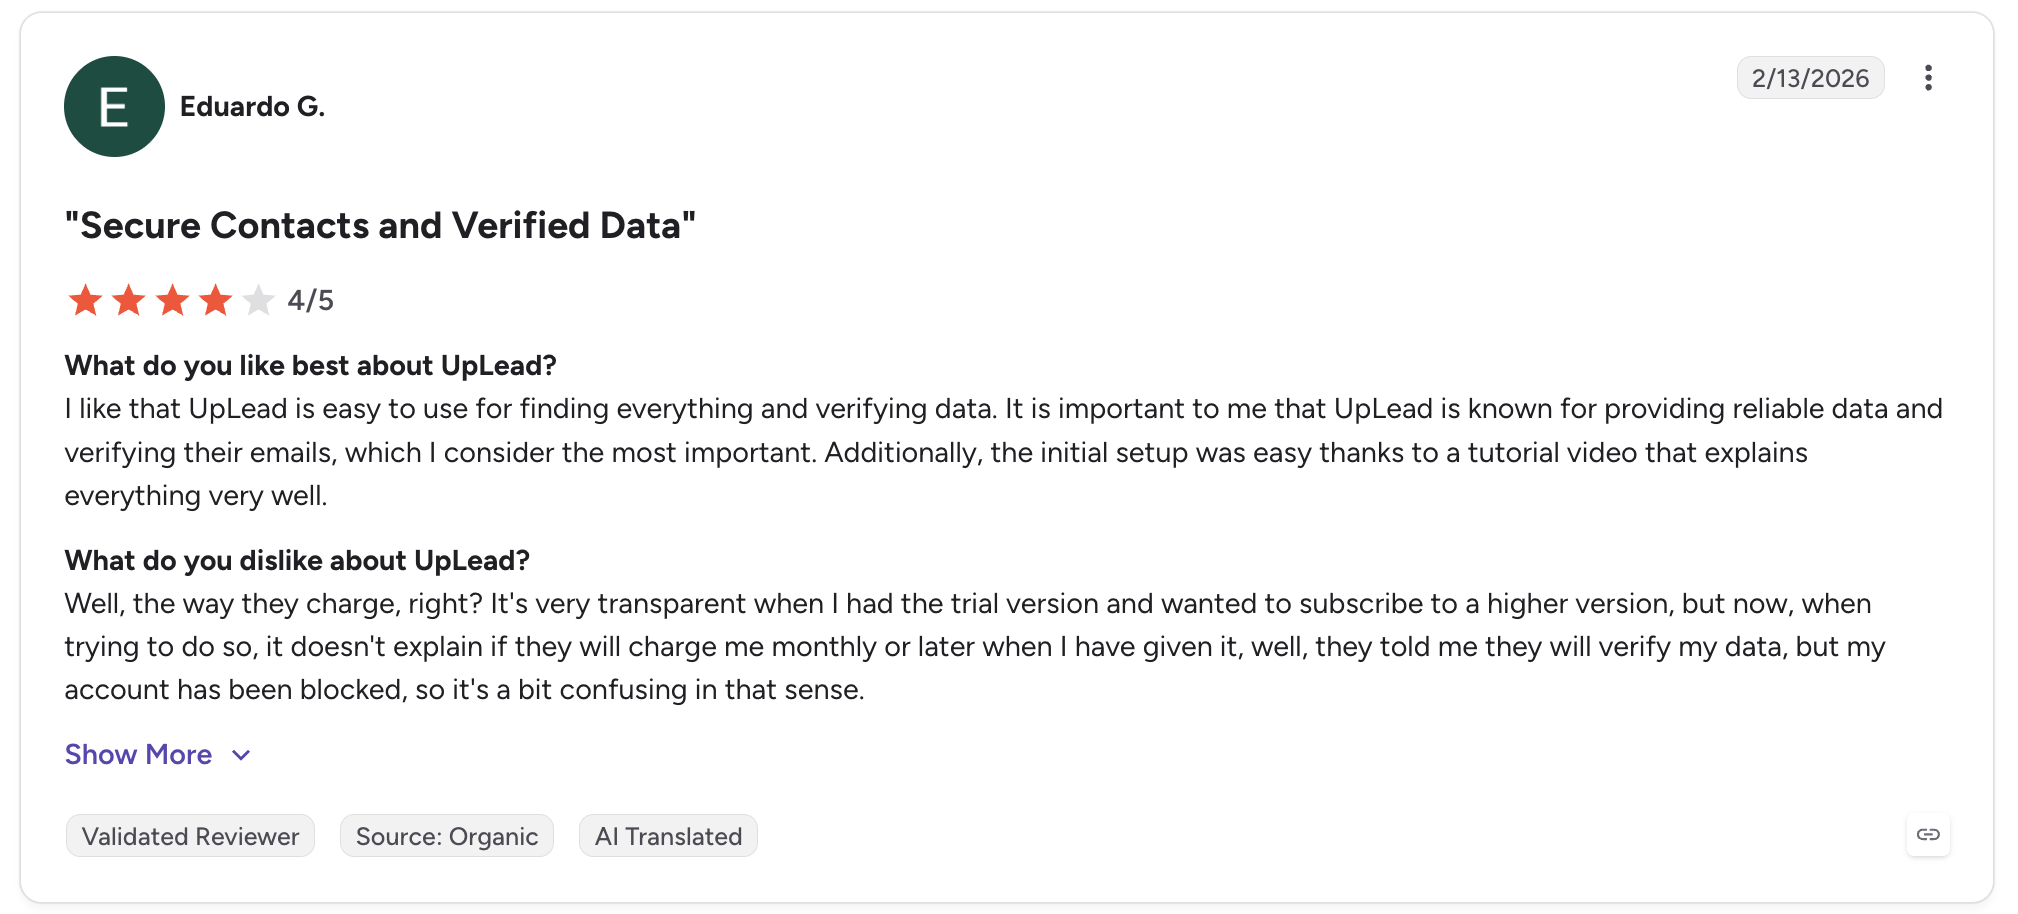The image size is (2018, 914).
Task: Click the review title "Secure Contacts and Verified Data"
Action: click(x=380, y=226)
